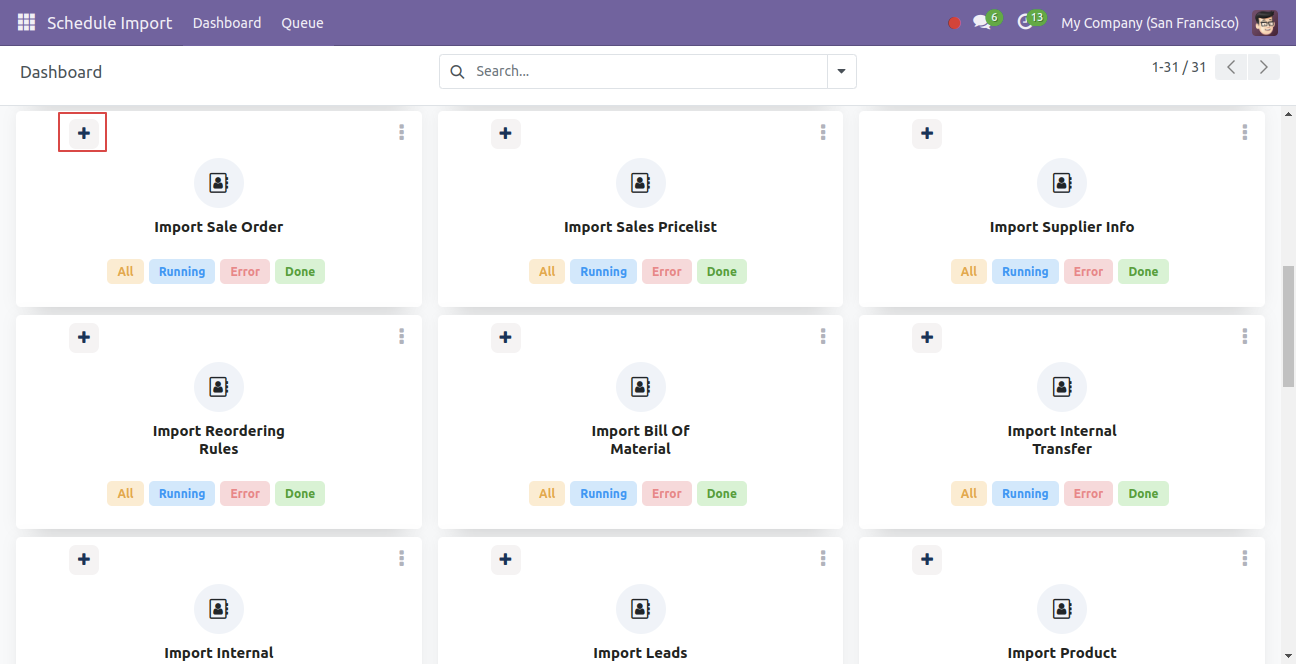Show Error for Import Reordering Rules
Viewport: 1296px width, 664px height.
[x=245, y=493]
